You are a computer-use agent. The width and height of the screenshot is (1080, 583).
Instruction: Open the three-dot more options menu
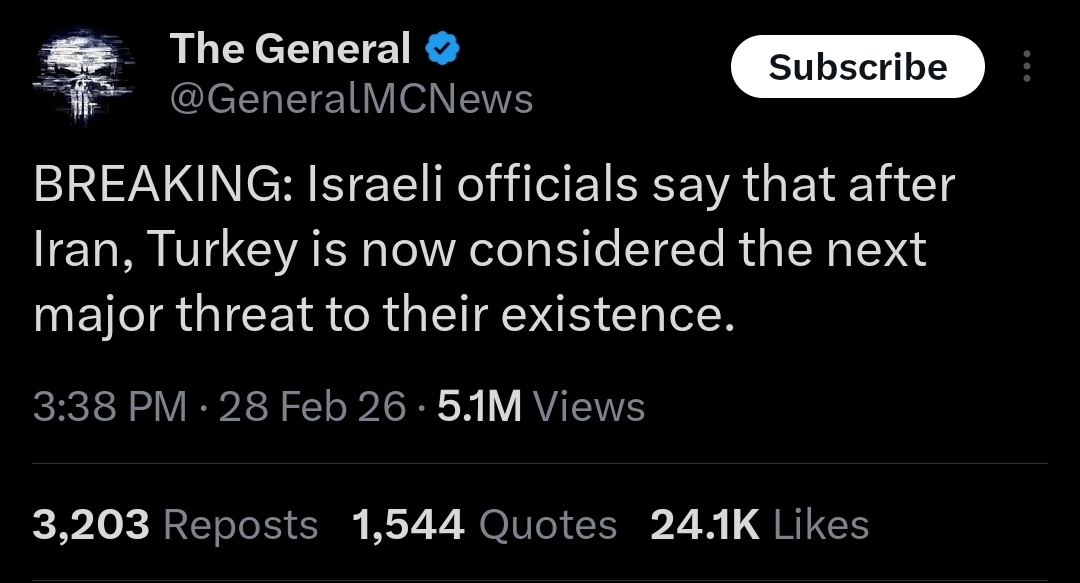[x=1026, y=66]
